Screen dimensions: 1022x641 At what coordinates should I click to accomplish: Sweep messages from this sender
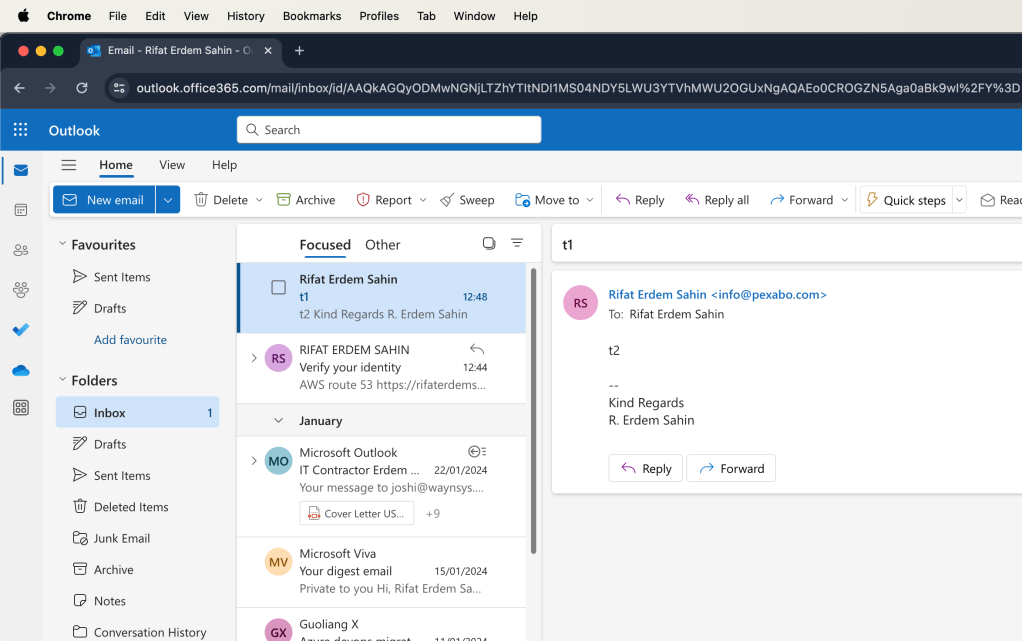467,200
